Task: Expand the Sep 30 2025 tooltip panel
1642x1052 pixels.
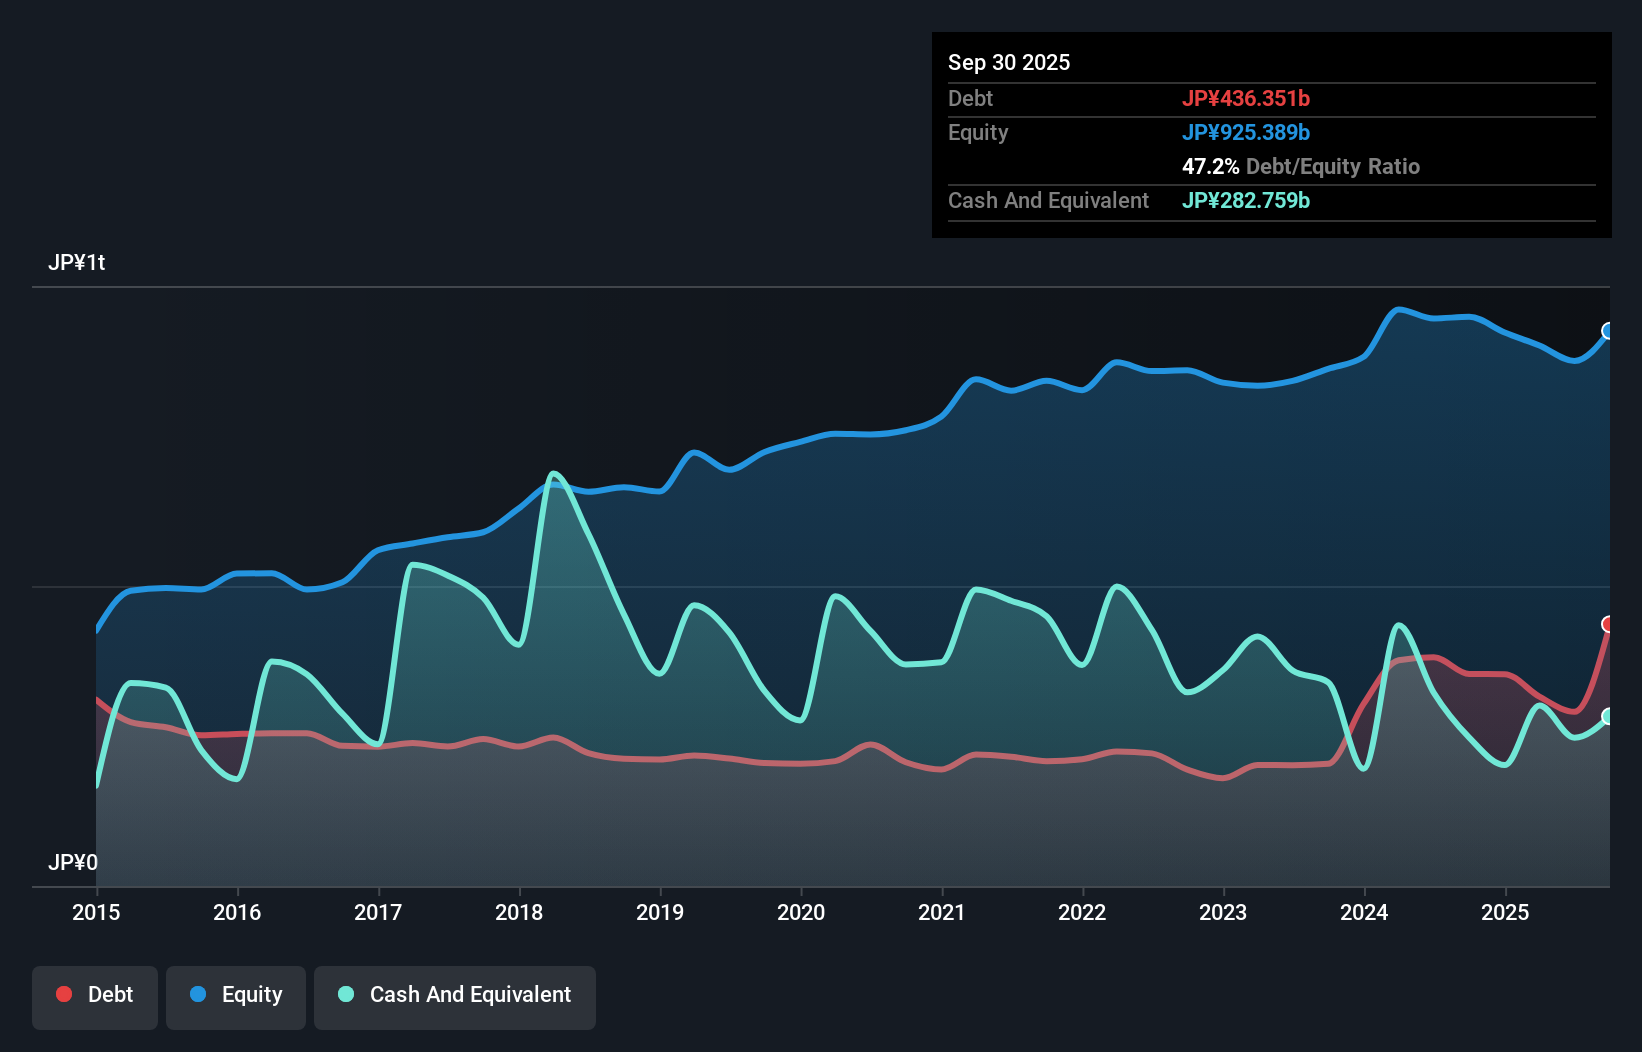Action: pyautogui.click(x=1009, y=62)
